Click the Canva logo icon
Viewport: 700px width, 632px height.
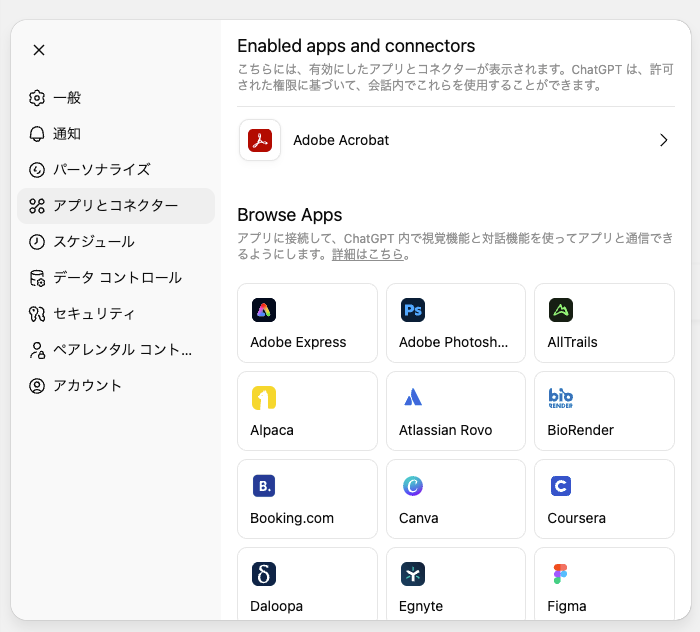[x=412, y=486]
